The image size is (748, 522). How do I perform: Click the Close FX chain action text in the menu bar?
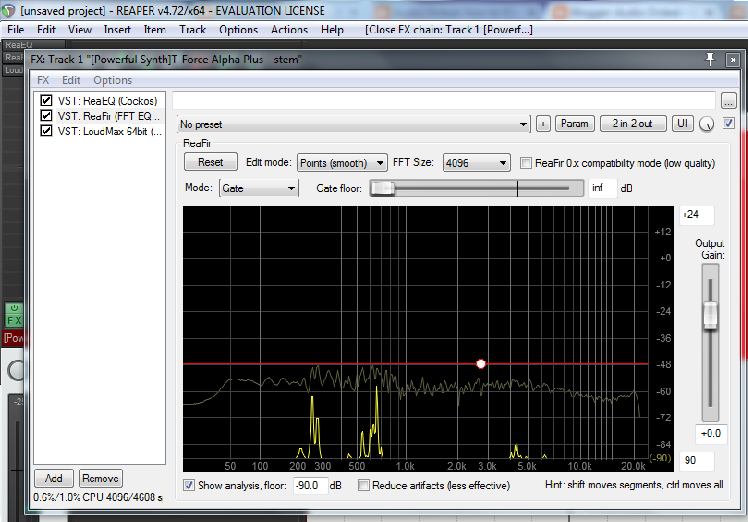click(x=449, y=30)
